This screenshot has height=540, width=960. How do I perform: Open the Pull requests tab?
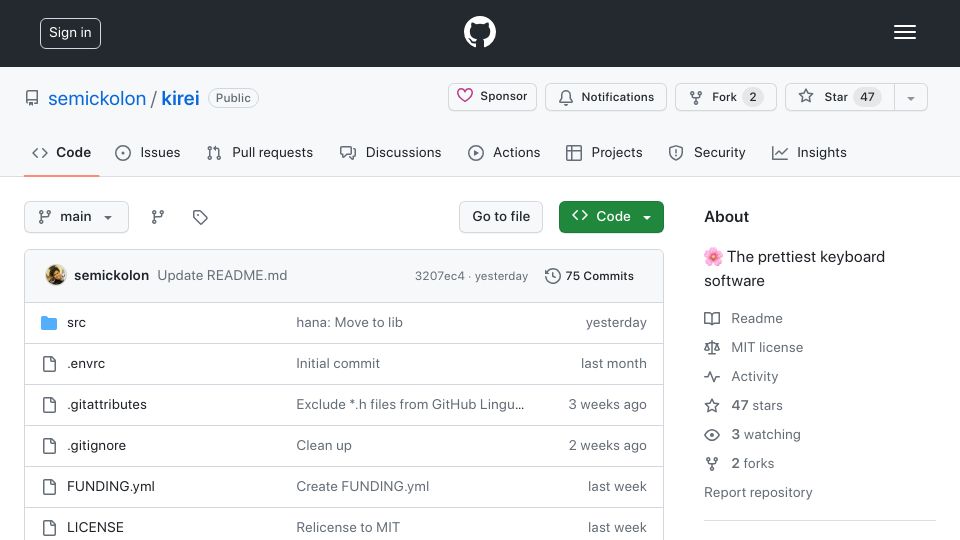[260, 152]
